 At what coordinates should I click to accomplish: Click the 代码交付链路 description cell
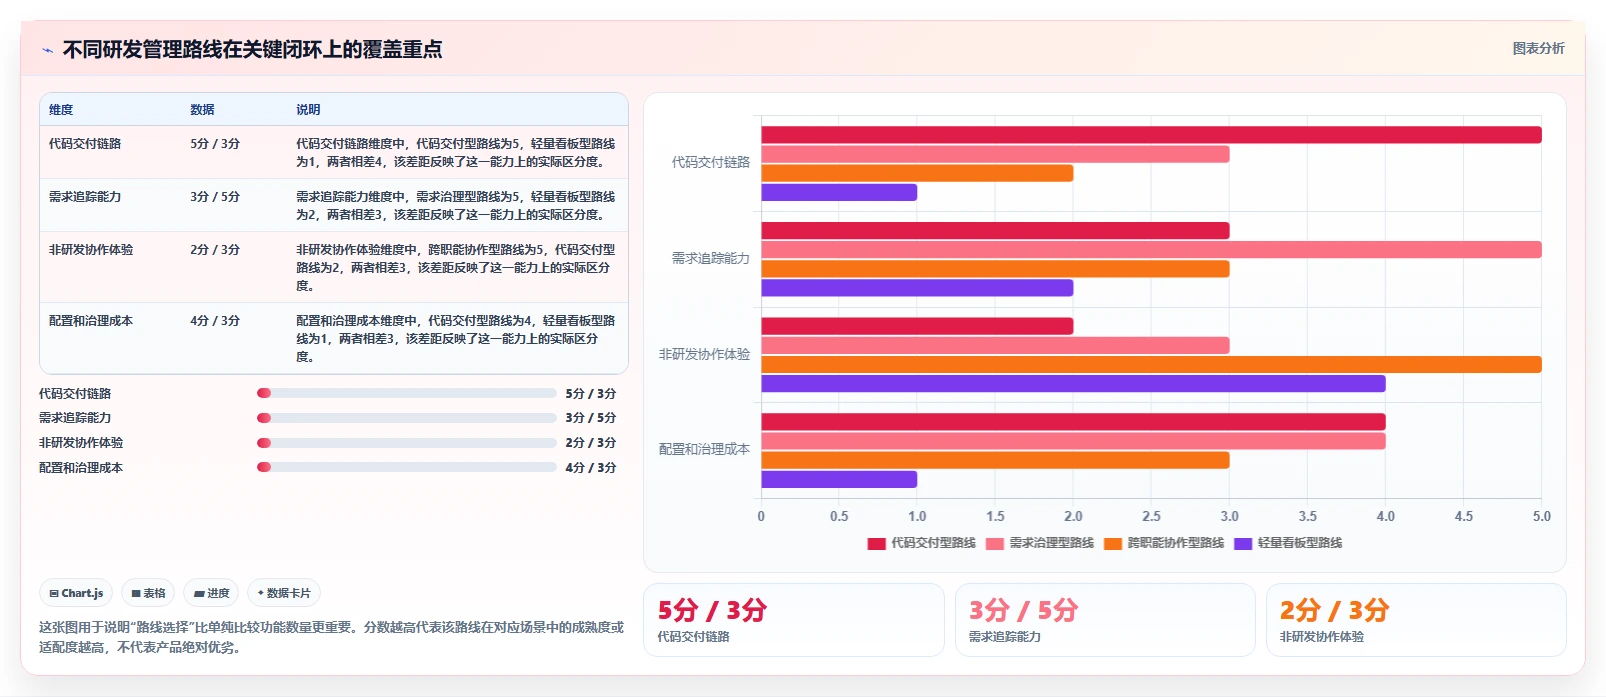pyautogui.click(x=456, y=153)
